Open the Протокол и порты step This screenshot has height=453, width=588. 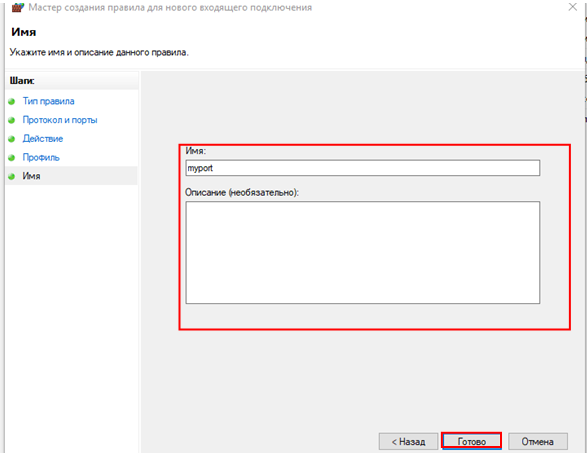click(x=60, y=120)
